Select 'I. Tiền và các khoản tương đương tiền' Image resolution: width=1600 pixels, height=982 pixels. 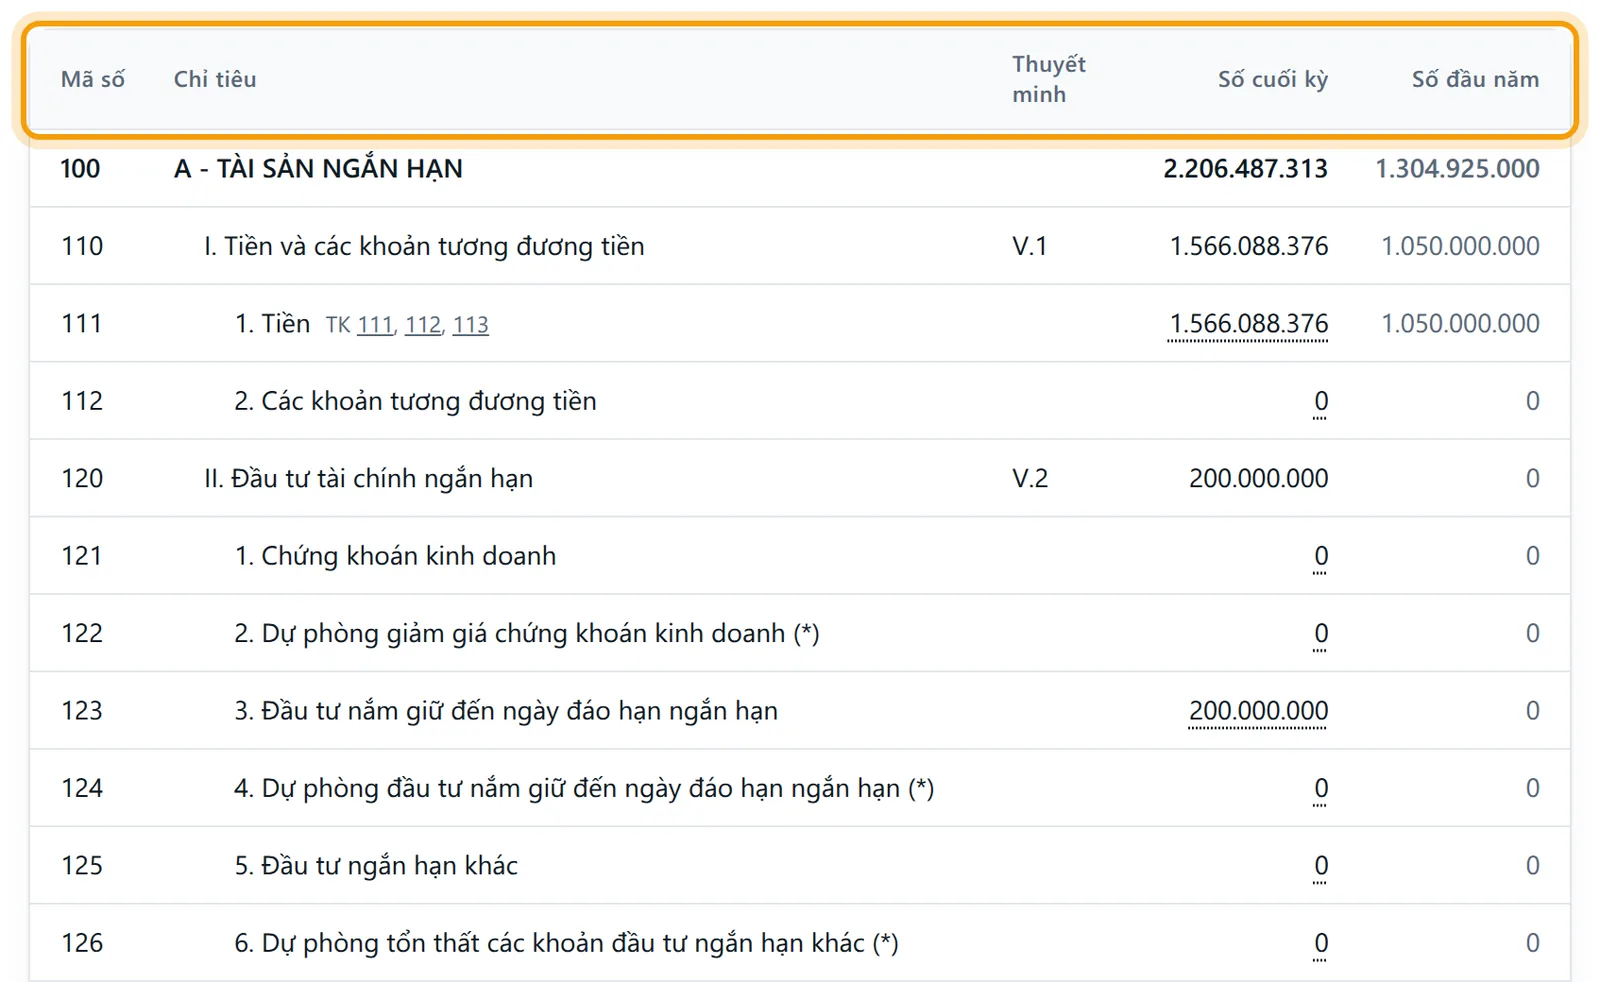tap(424, 247)
